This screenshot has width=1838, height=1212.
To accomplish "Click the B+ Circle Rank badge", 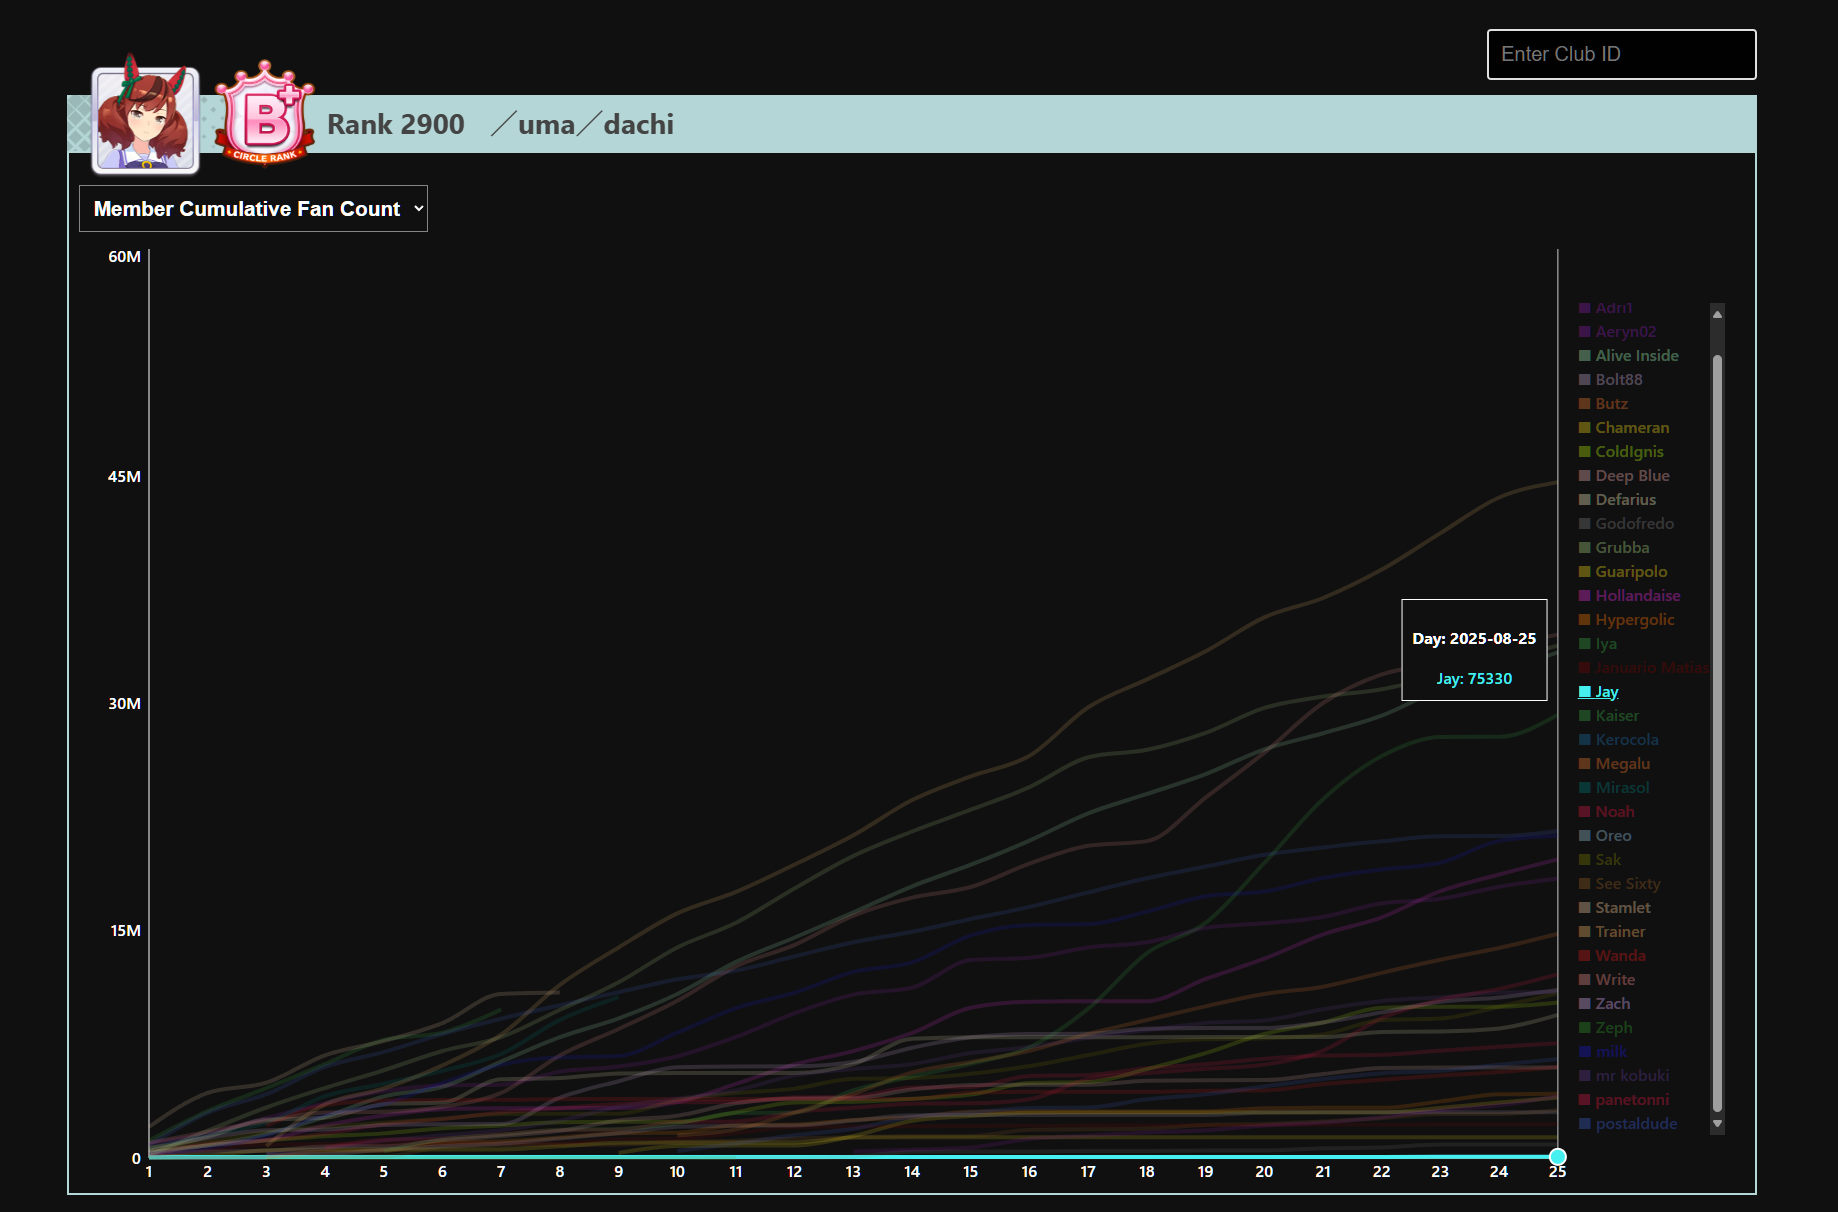I will (265, 113).
